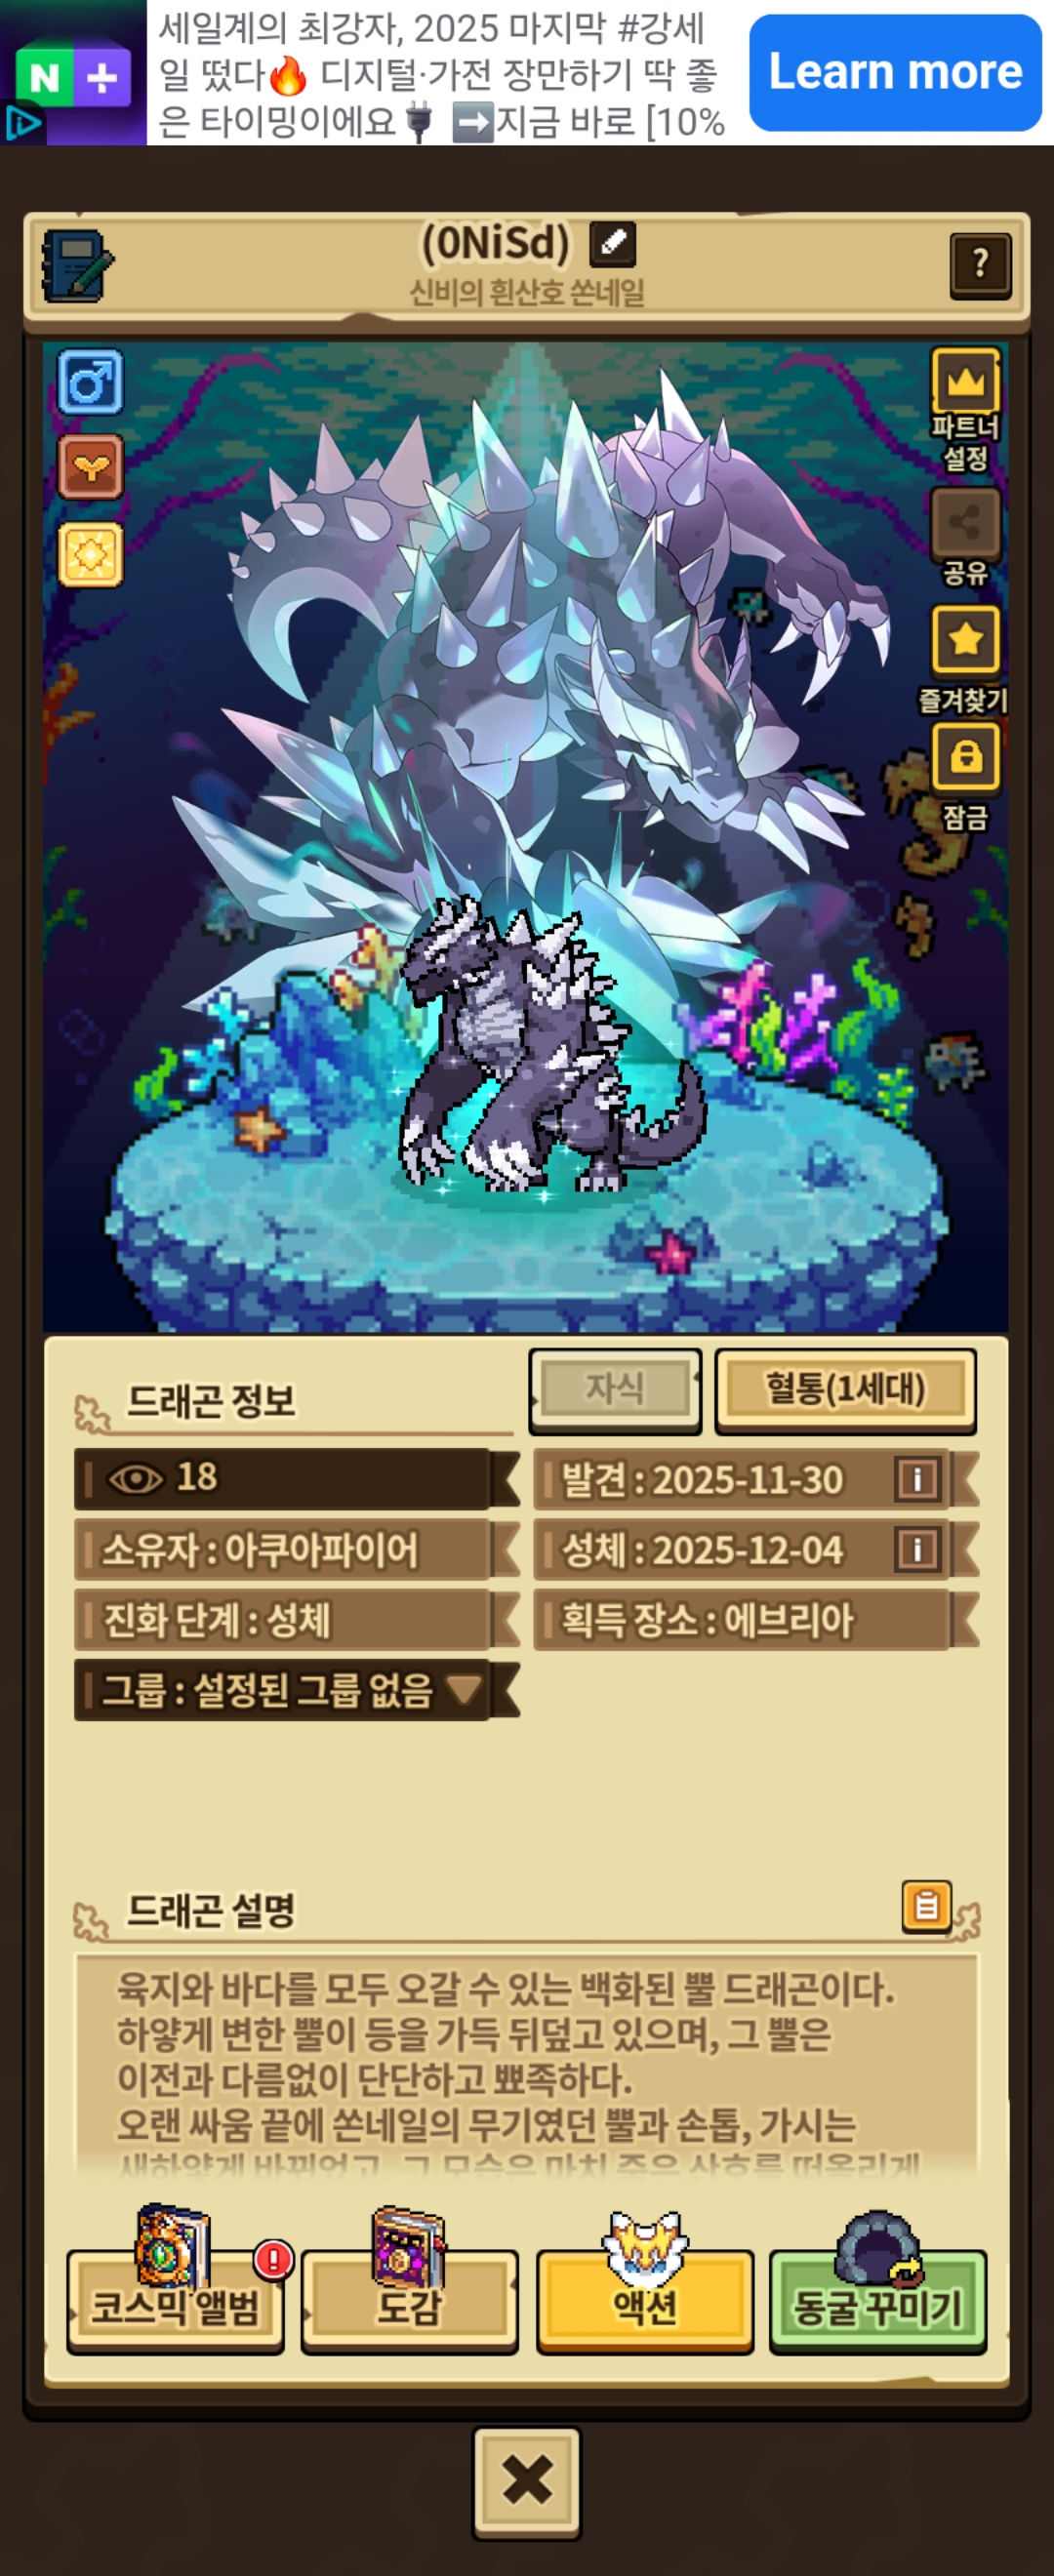The width and height of the screenshot is (1054, 2576).
Task: Open the notebook memo icon
Action: pyautogui.click(x=77, y=266)
